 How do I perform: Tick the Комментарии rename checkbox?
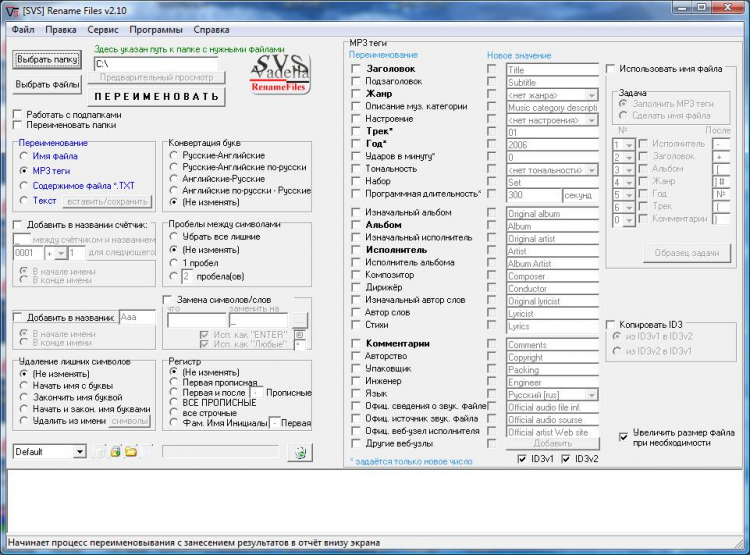tap(356, 344)
